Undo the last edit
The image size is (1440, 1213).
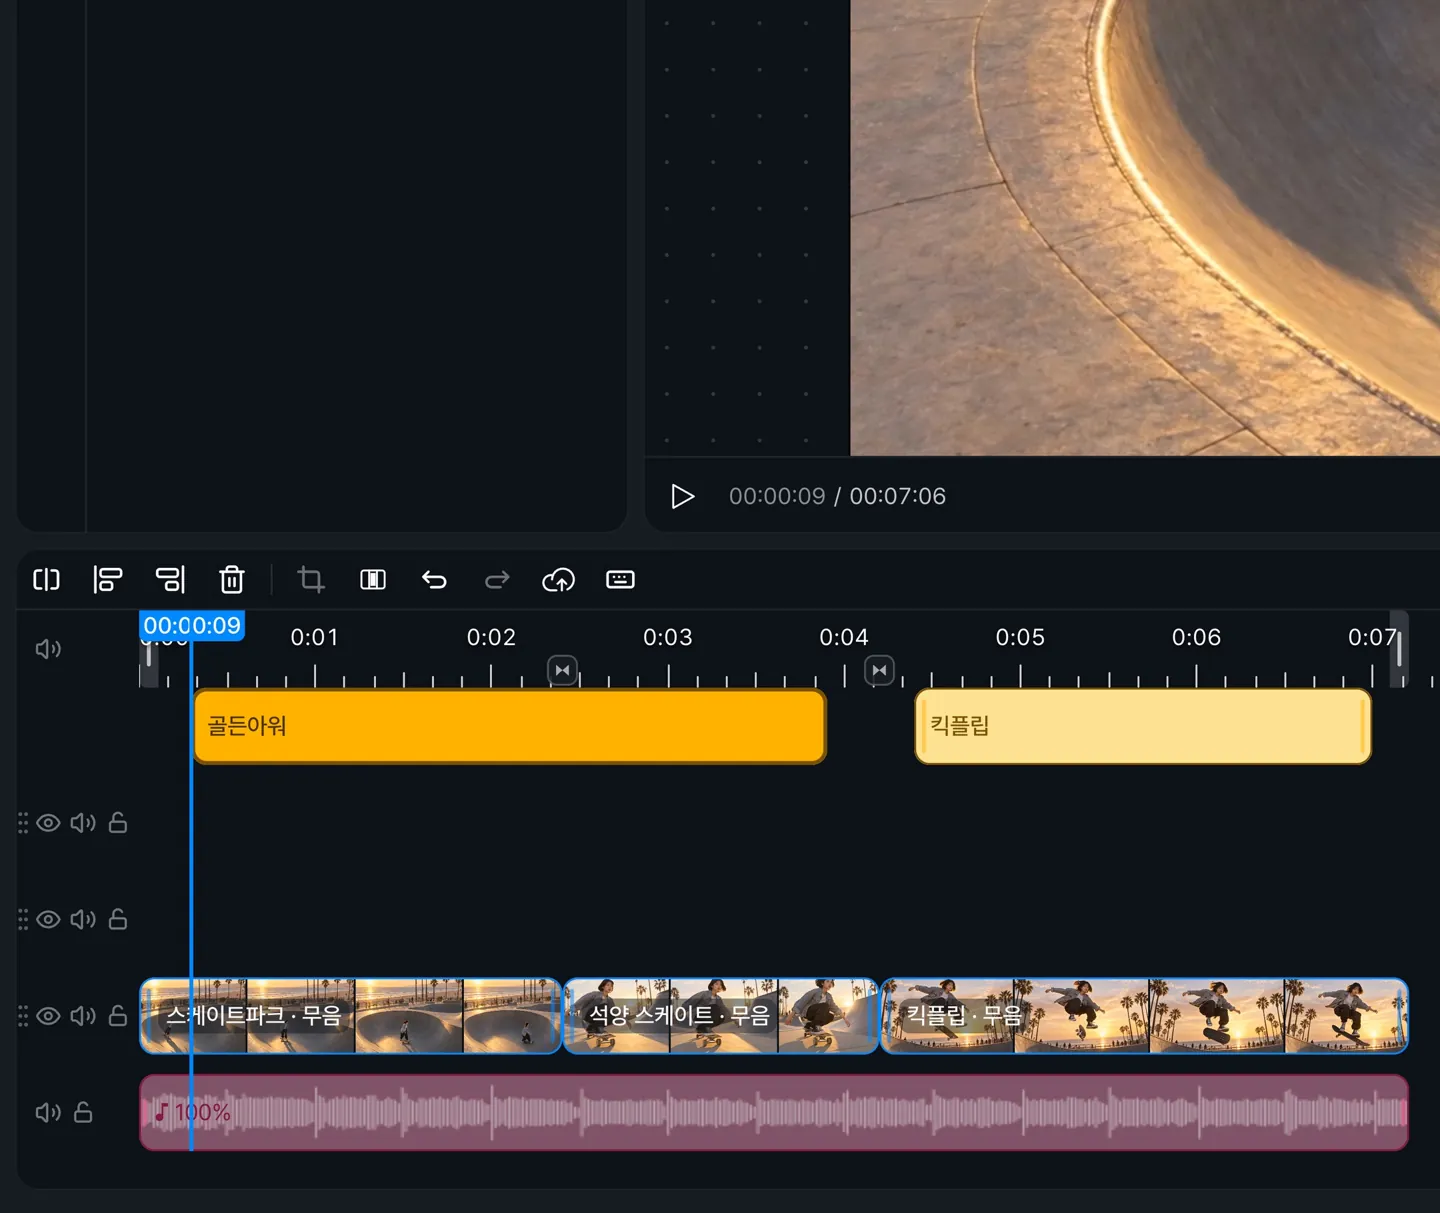coord(434,580)
